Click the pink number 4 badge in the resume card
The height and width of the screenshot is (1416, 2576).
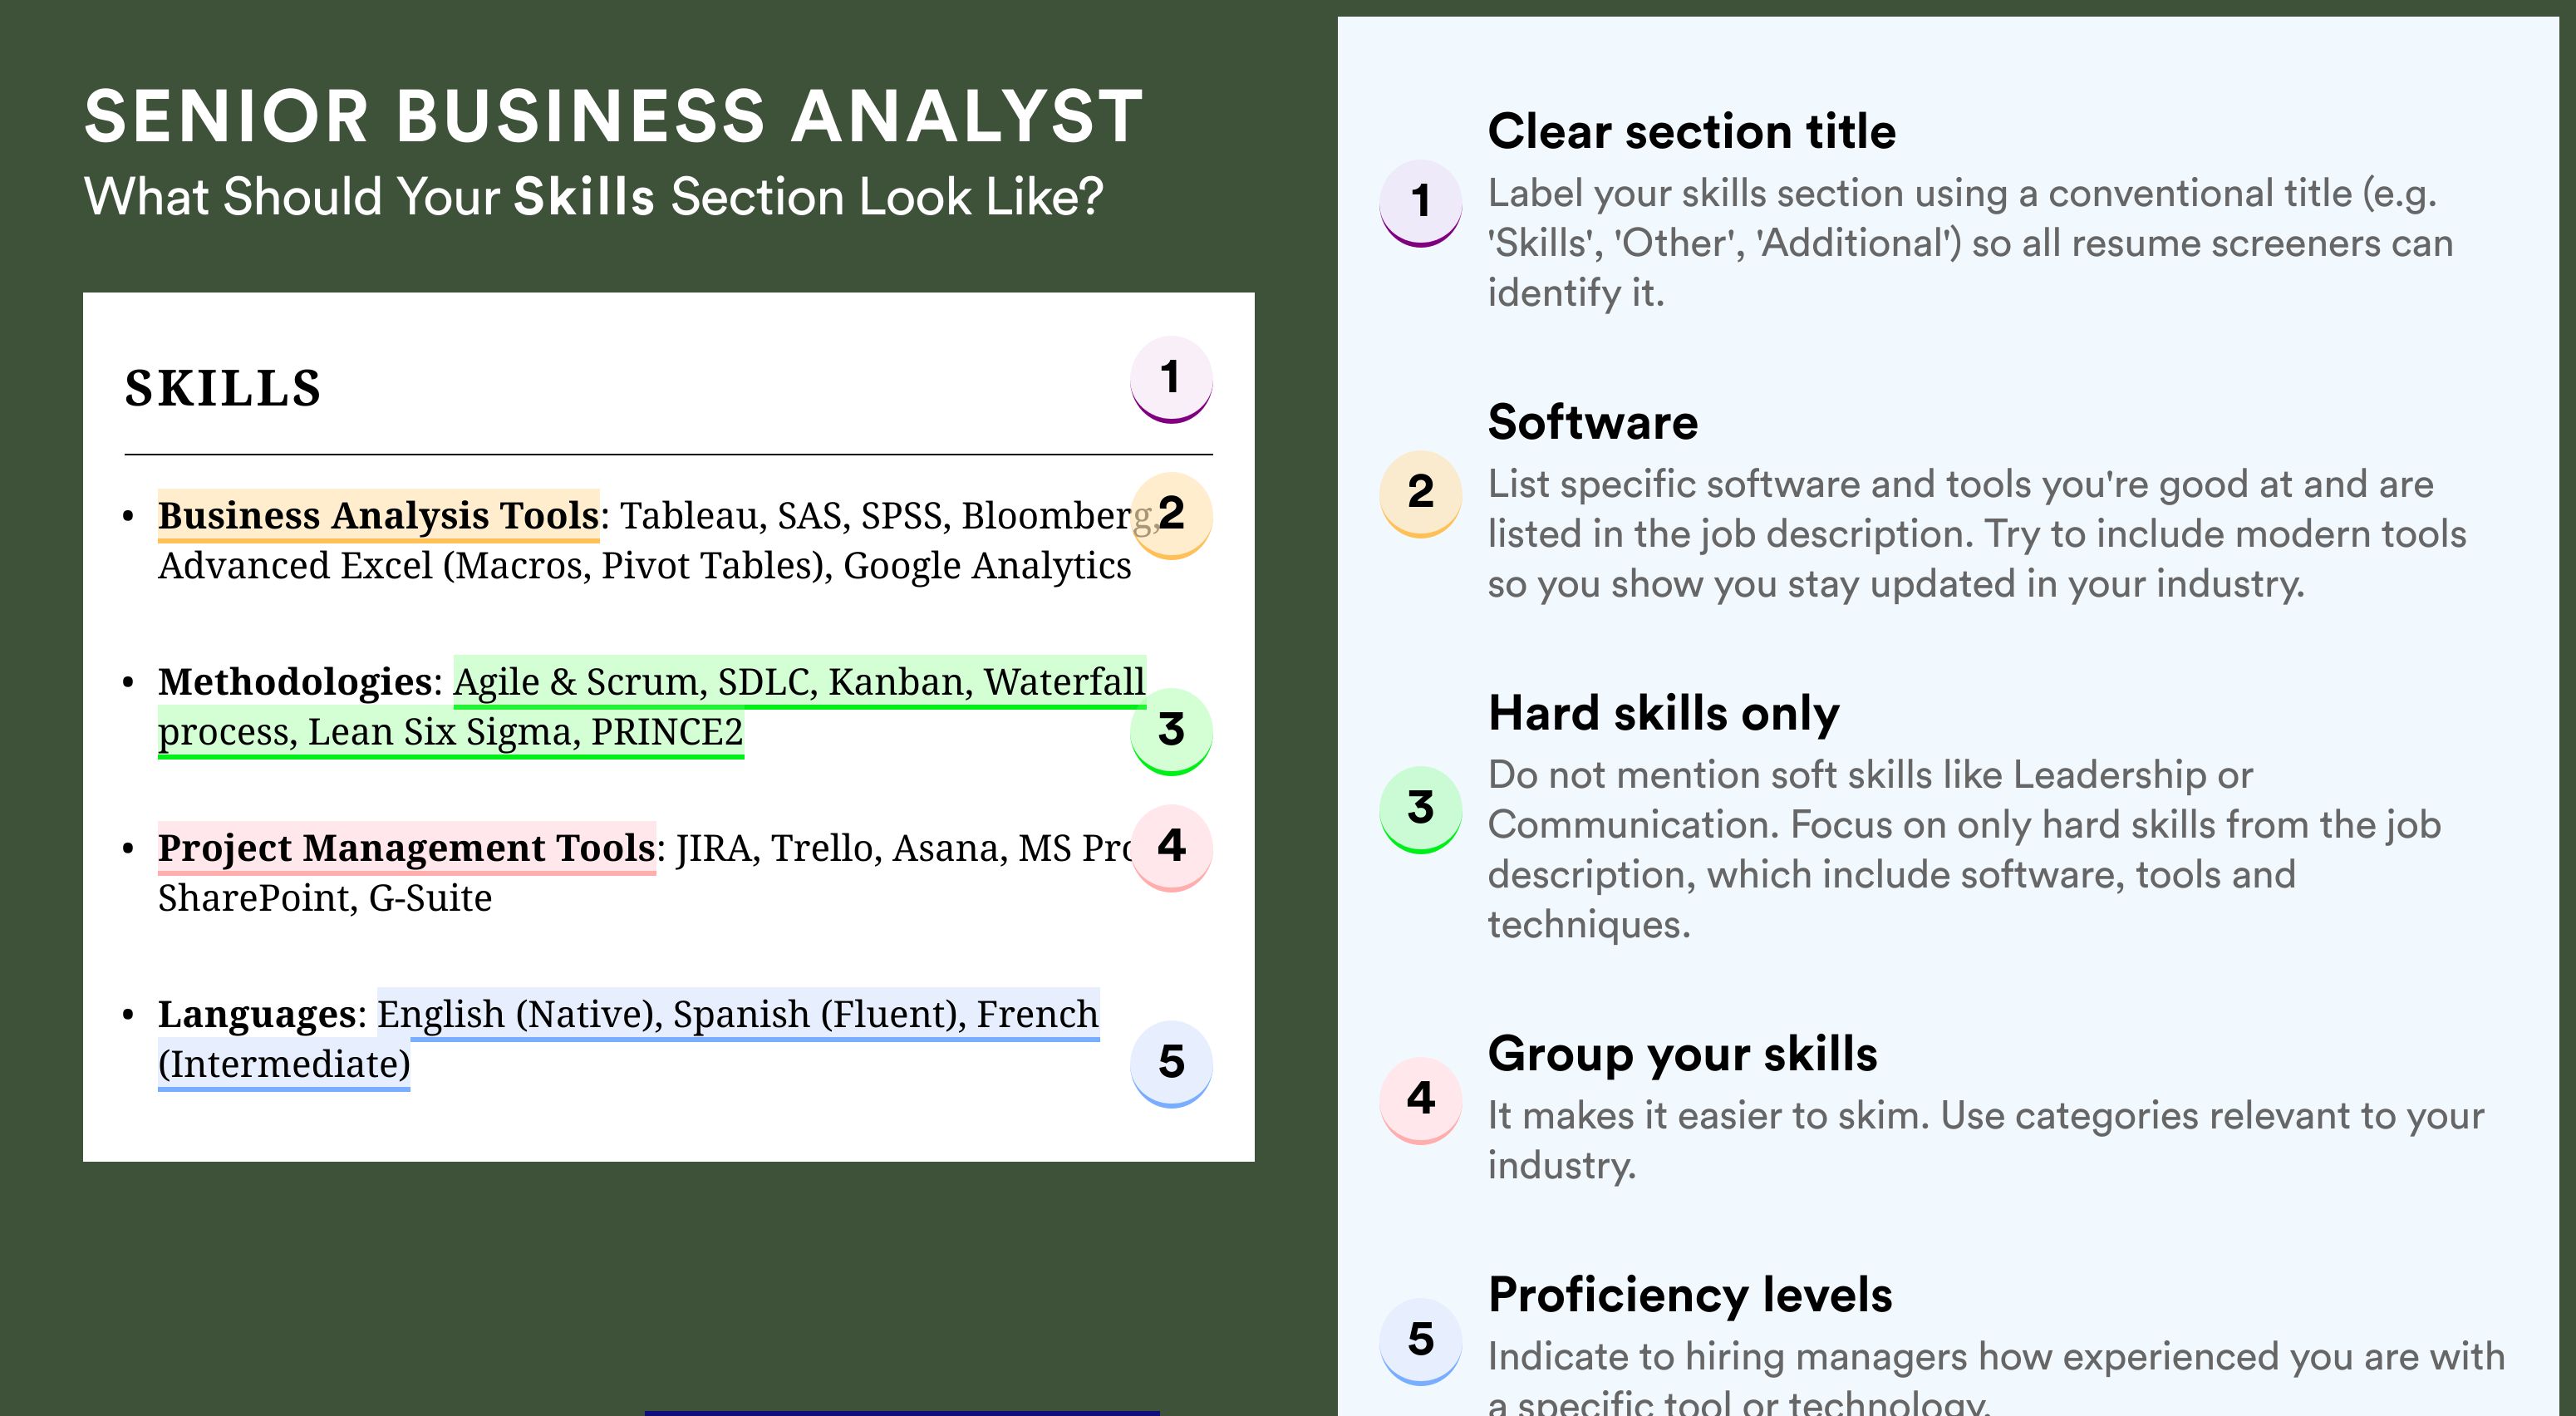pos(1171,847)
